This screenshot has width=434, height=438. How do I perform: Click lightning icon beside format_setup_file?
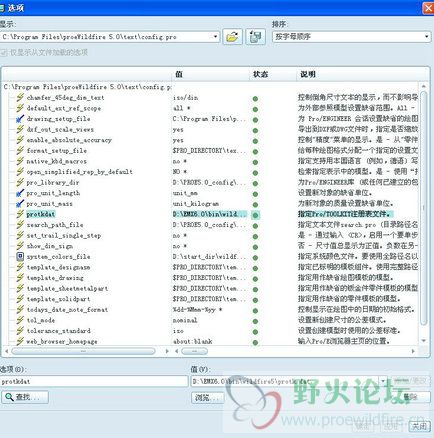click(20, 151)
